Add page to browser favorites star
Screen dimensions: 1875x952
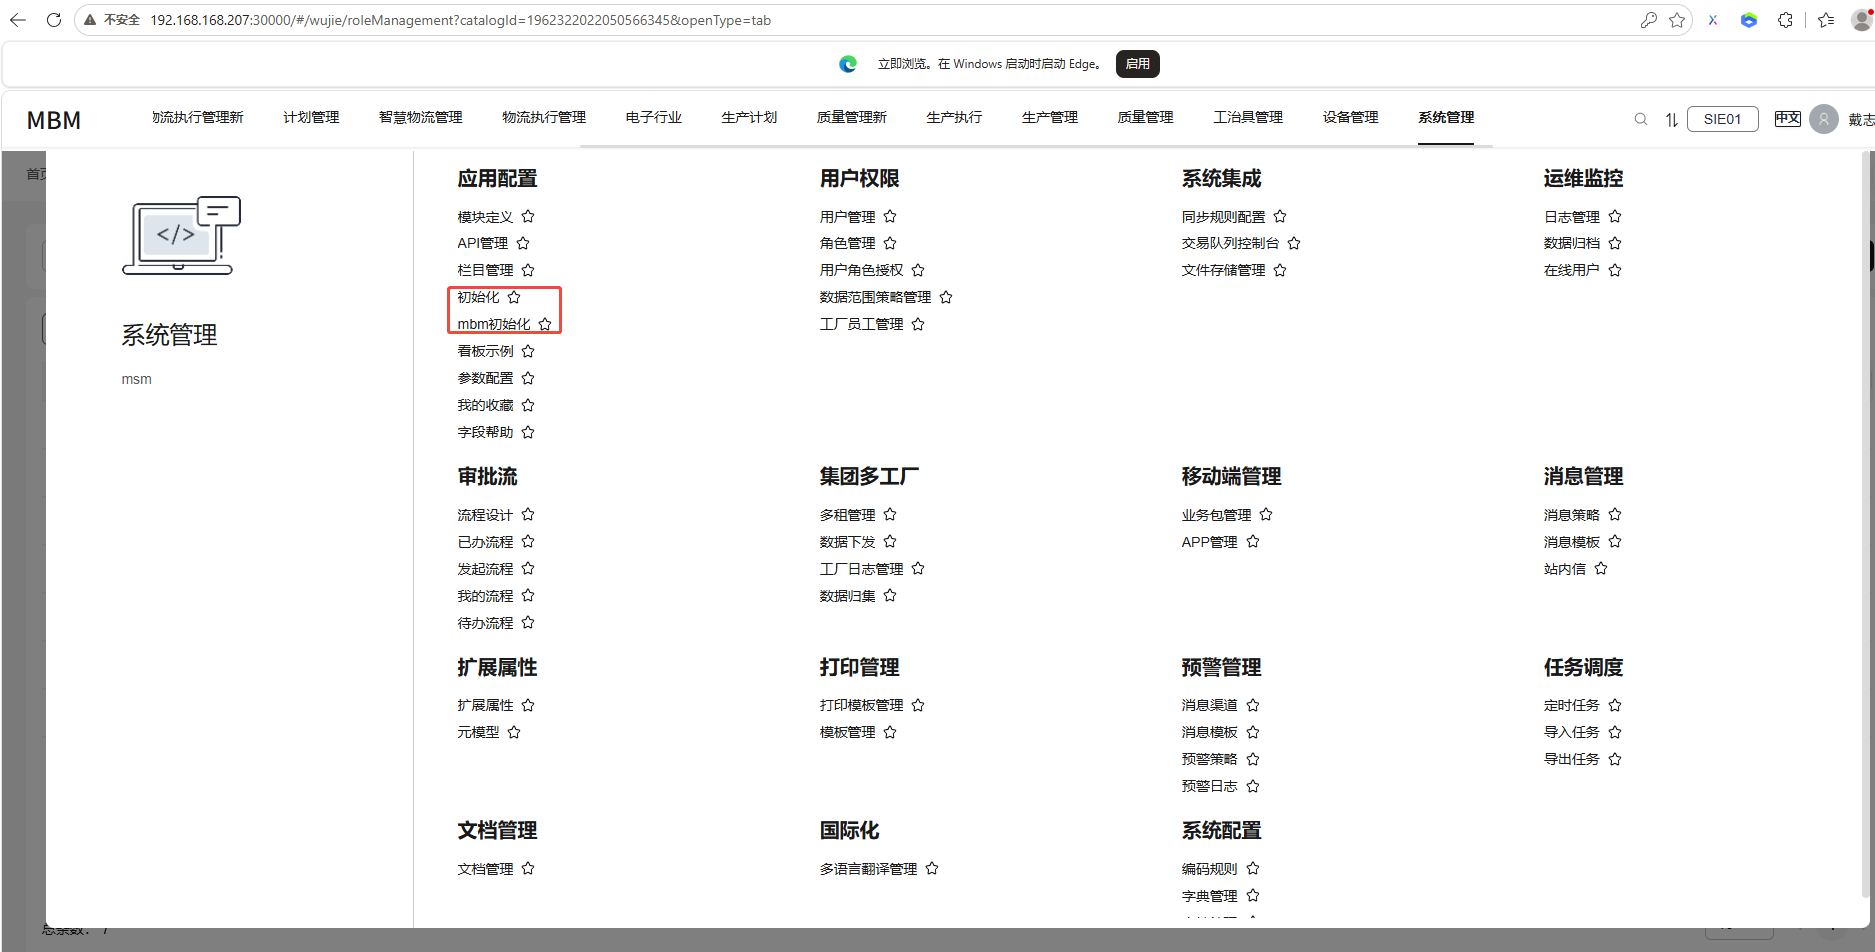click(x=1677, y=20)
